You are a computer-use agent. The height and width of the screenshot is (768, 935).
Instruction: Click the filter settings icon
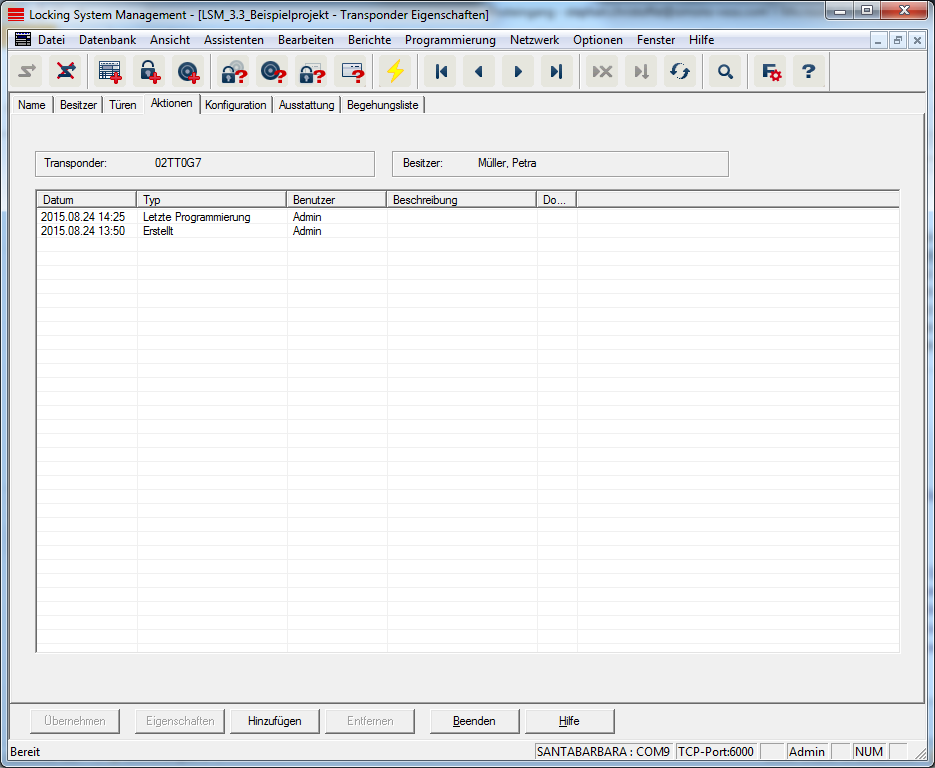[x=770, y=72]
